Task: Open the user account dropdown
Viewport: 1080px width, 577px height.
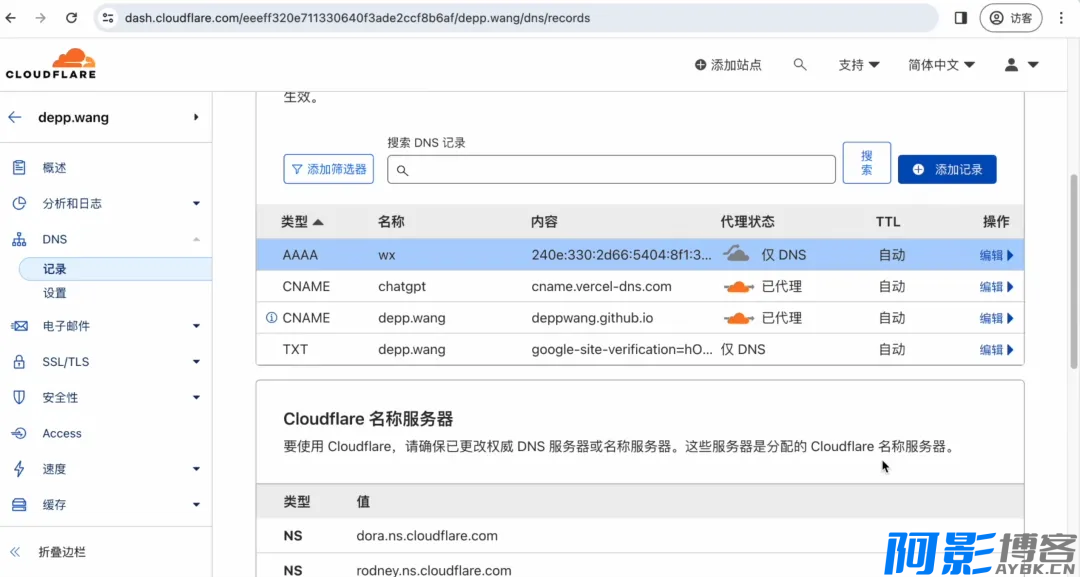Action: tap(1021, 65)
